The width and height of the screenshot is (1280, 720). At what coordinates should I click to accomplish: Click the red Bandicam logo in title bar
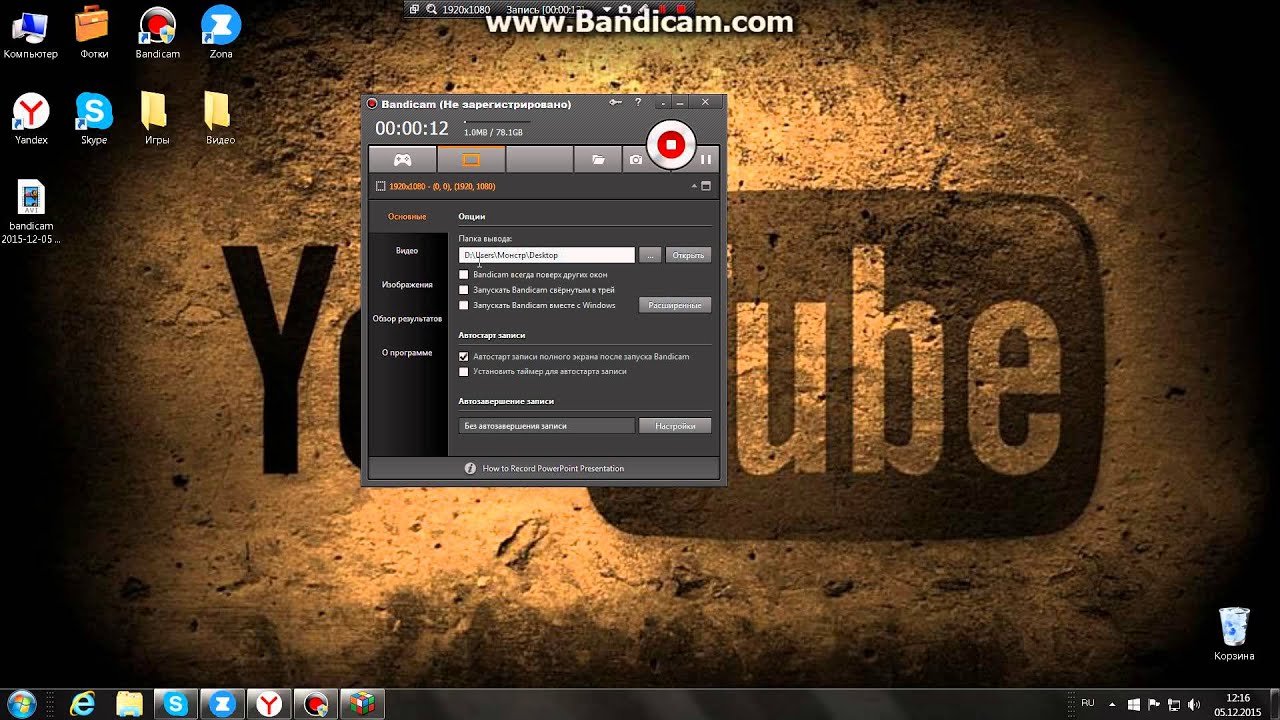372,104
